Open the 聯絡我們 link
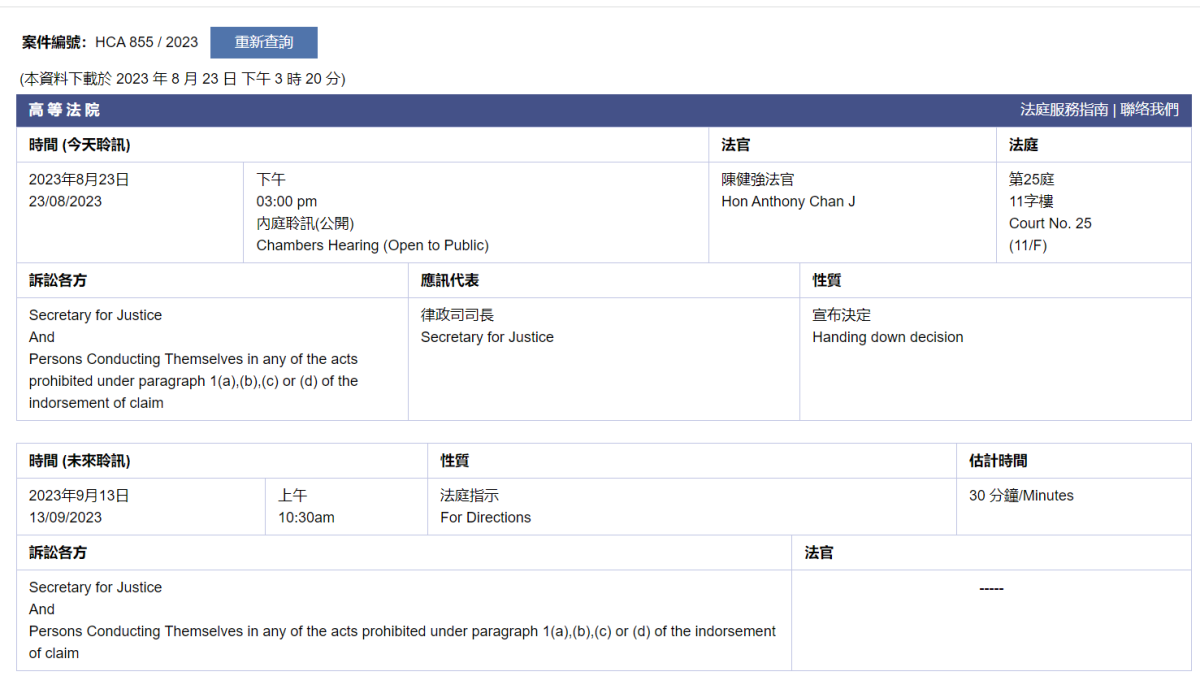The image size is (1200, 676). [1149, 110]
